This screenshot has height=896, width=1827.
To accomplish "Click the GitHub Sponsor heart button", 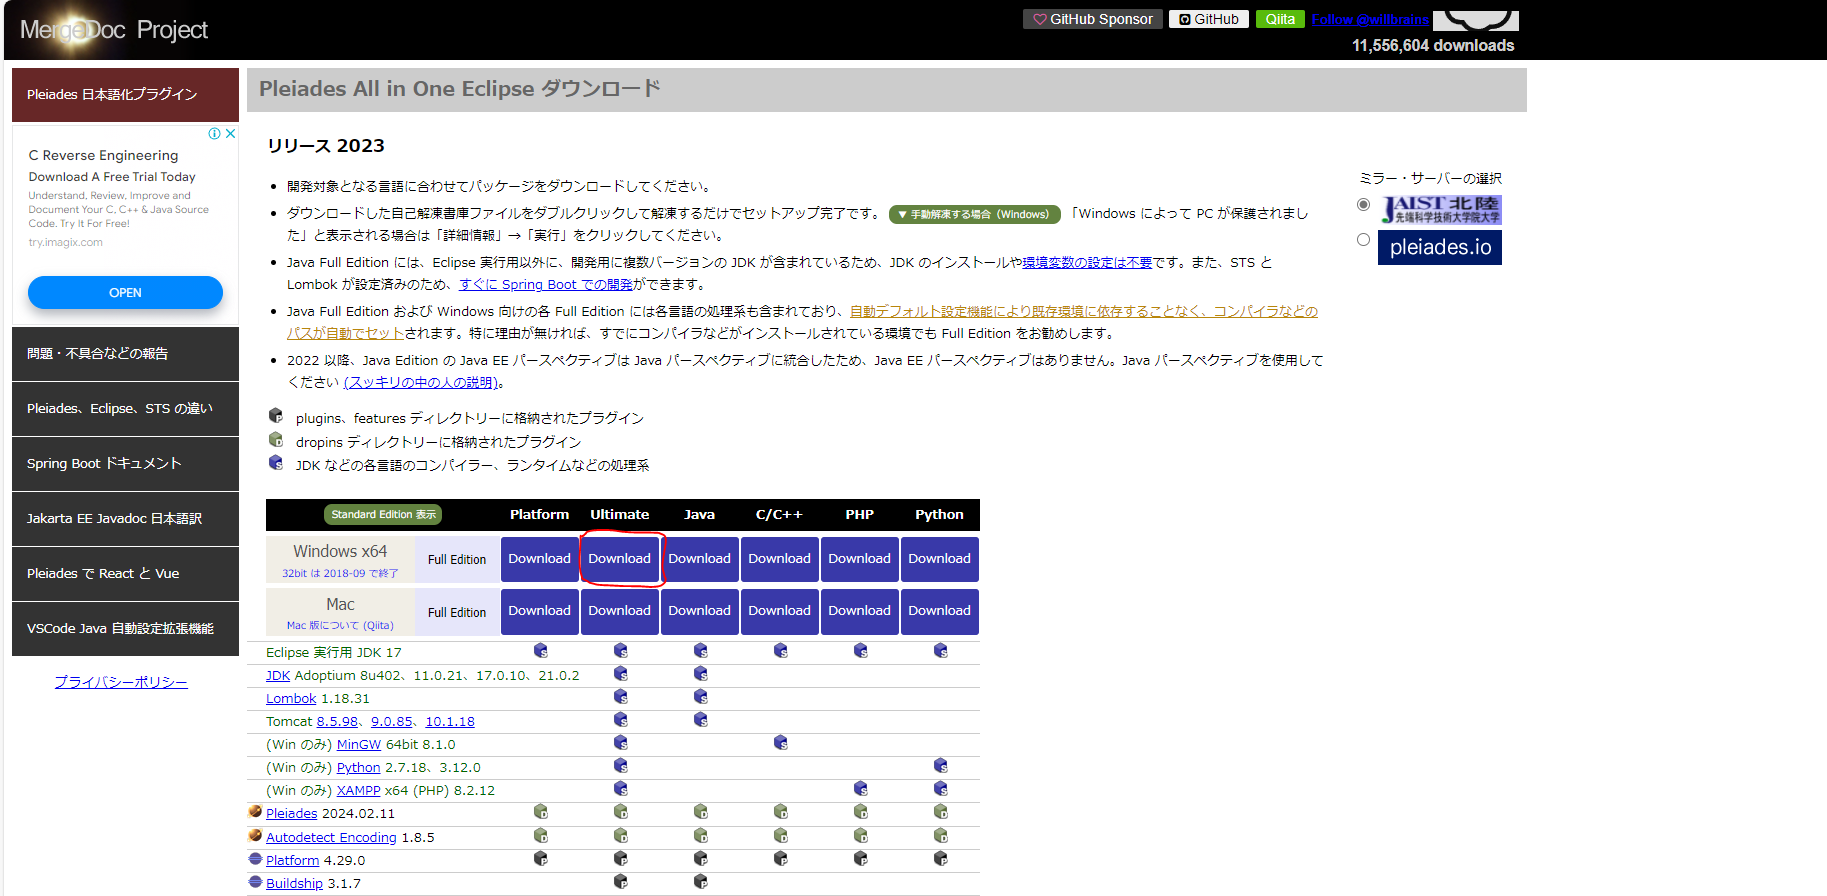I will click(x=1092, y=19).
